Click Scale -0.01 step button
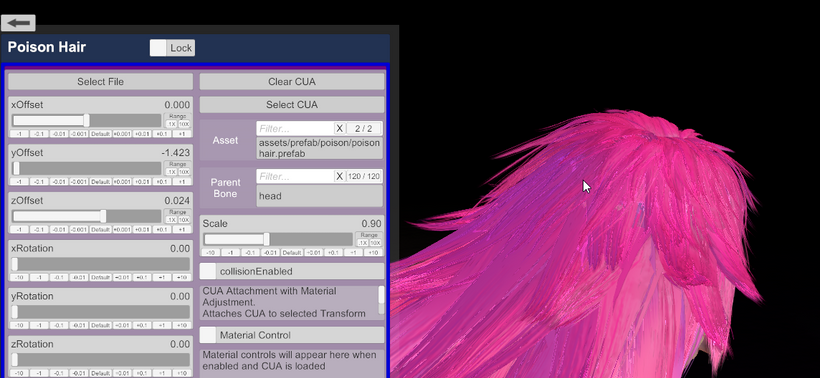820x378 pixels. (270, 253)
